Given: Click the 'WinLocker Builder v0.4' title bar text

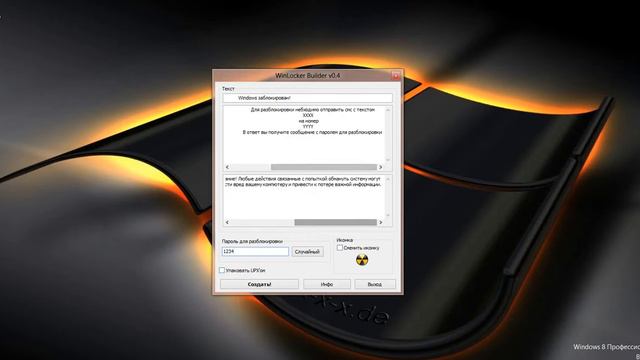Looking at the screenshot, I should point(307,76).
